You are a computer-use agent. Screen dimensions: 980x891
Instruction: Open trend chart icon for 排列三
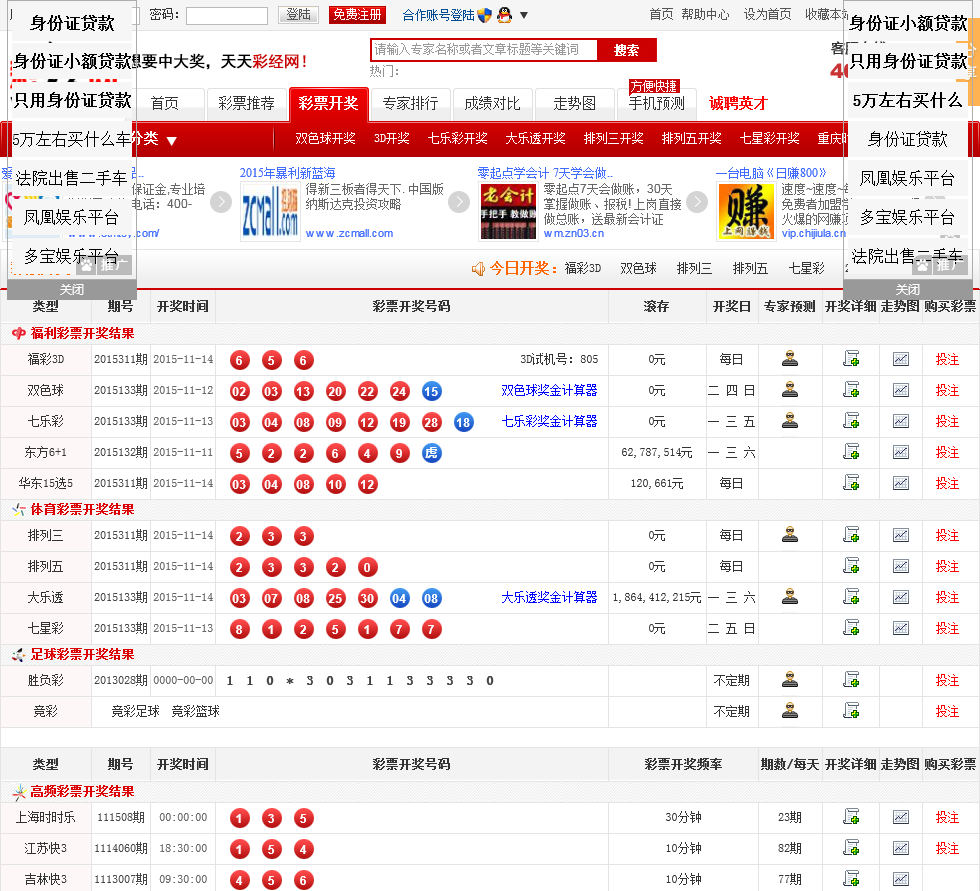(901, 535)
